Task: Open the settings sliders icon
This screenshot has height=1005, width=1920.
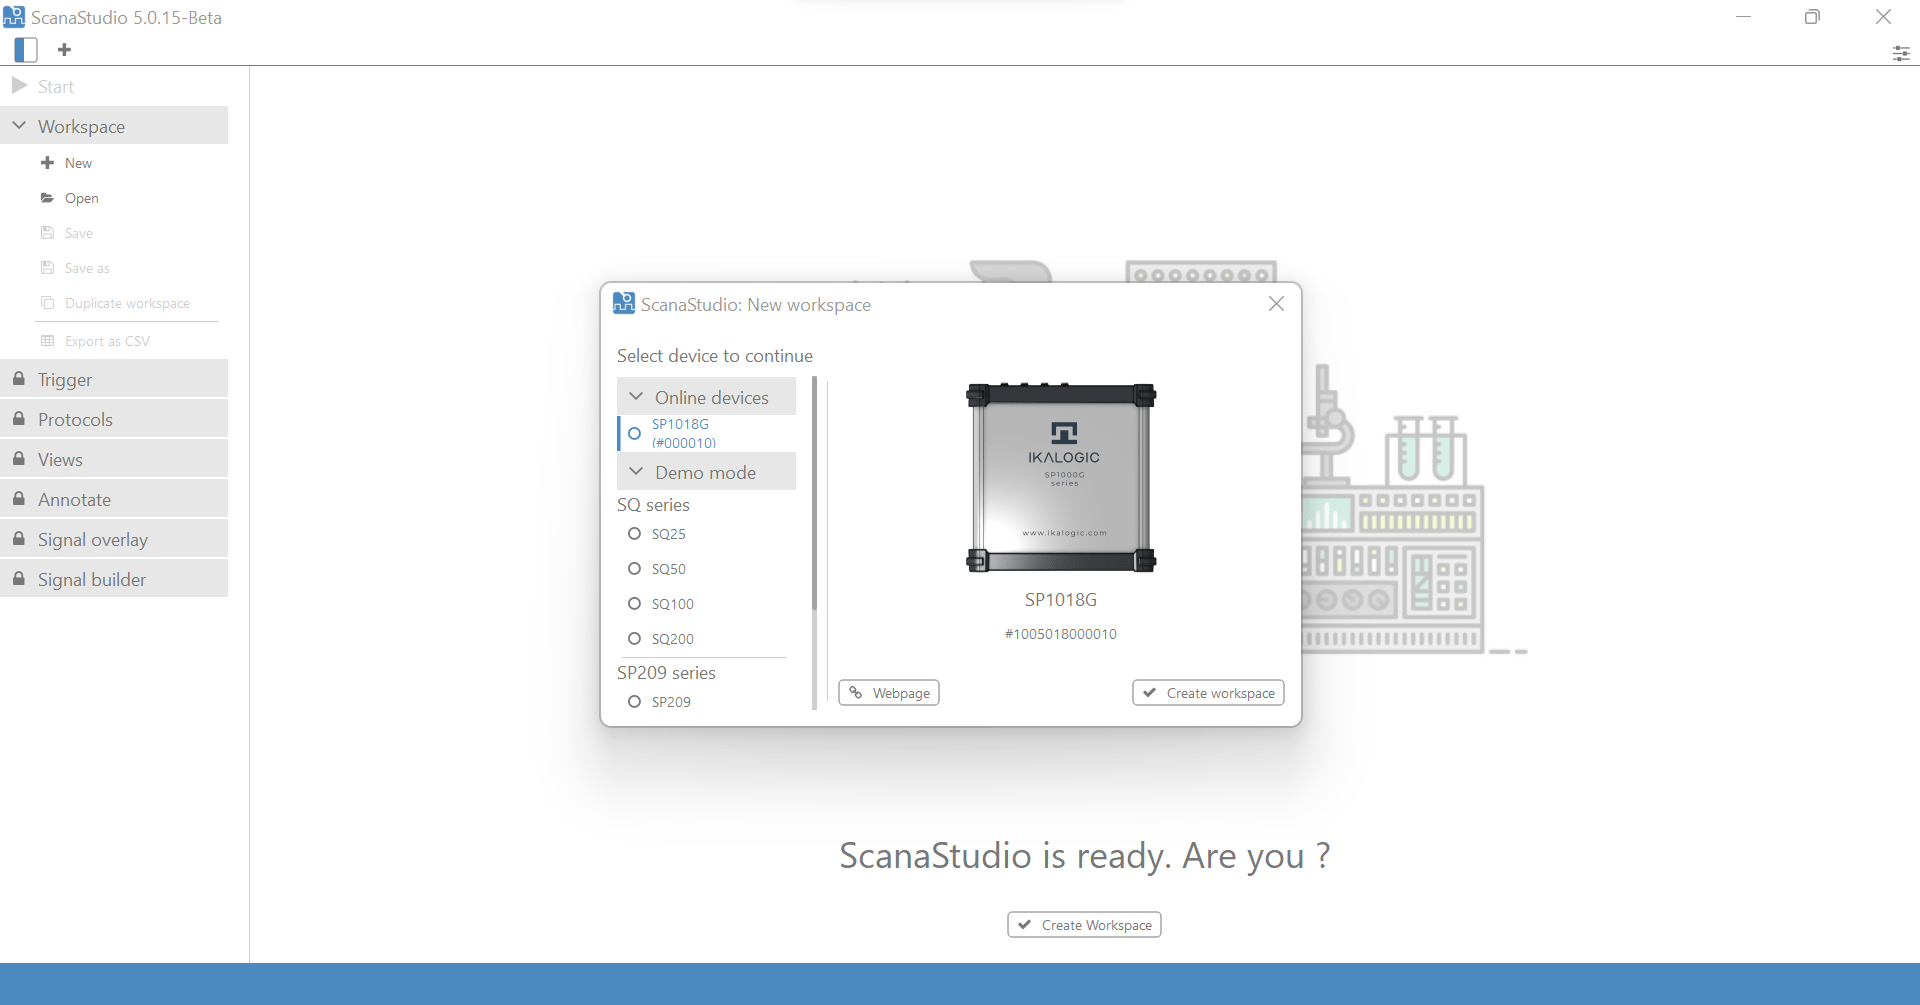Action: click(1900, 53)
